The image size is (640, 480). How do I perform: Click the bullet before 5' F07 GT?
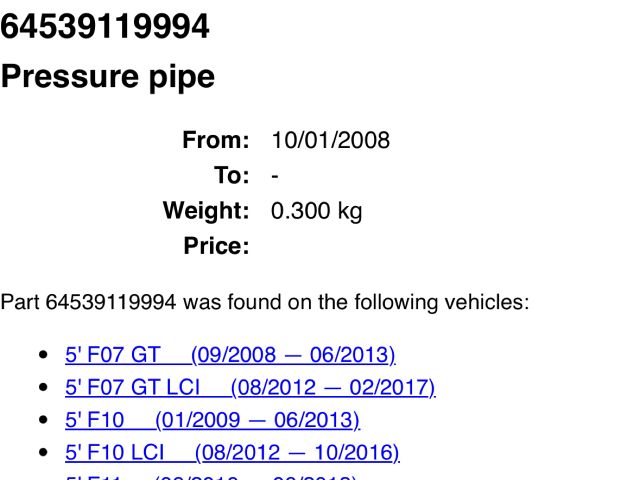pyautogui.click(x=42, y=356)
